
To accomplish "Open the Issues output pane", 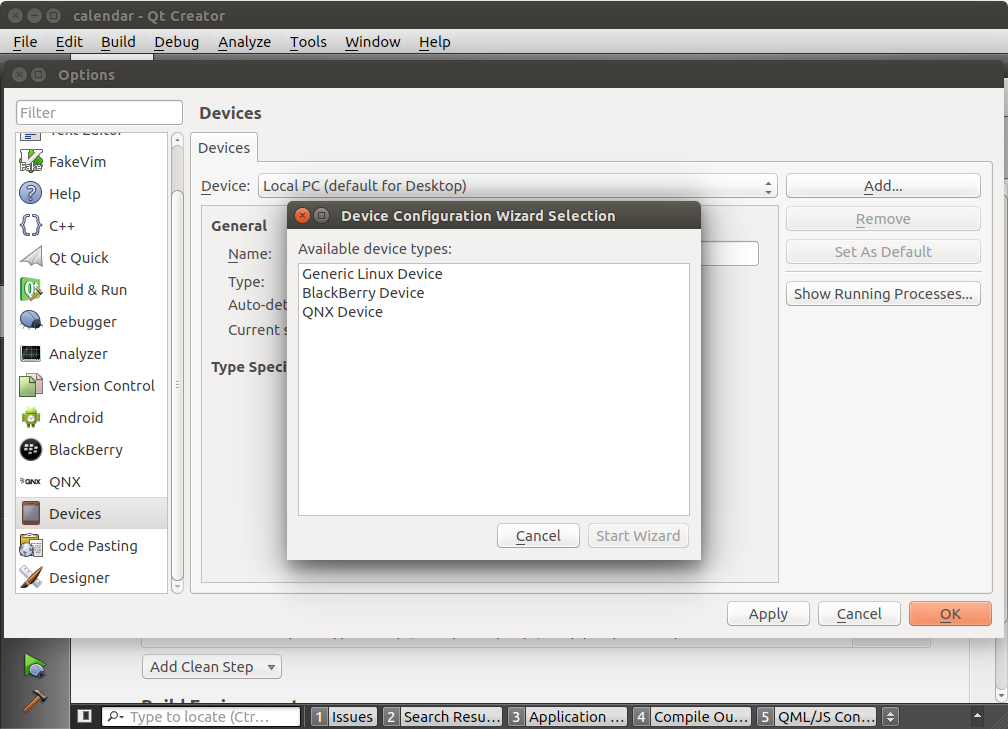I will (x=344, y=716).
